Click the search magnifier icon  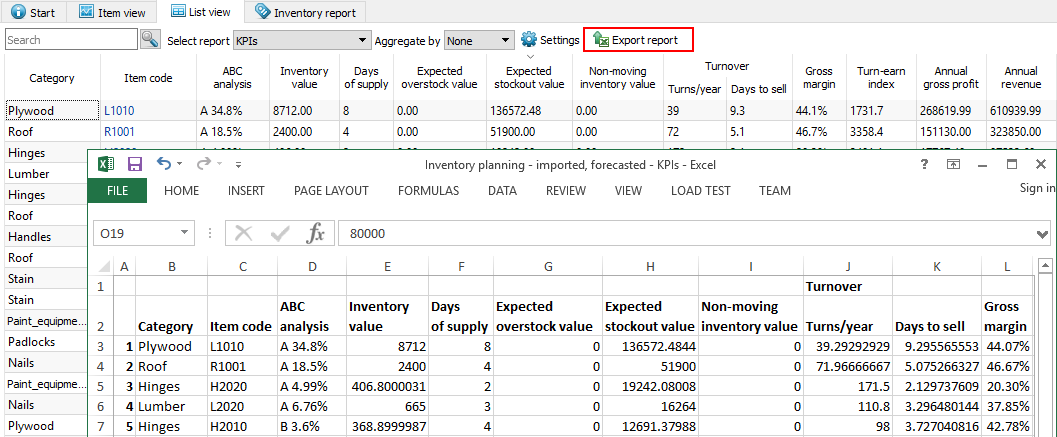click(x=150, y=40)
